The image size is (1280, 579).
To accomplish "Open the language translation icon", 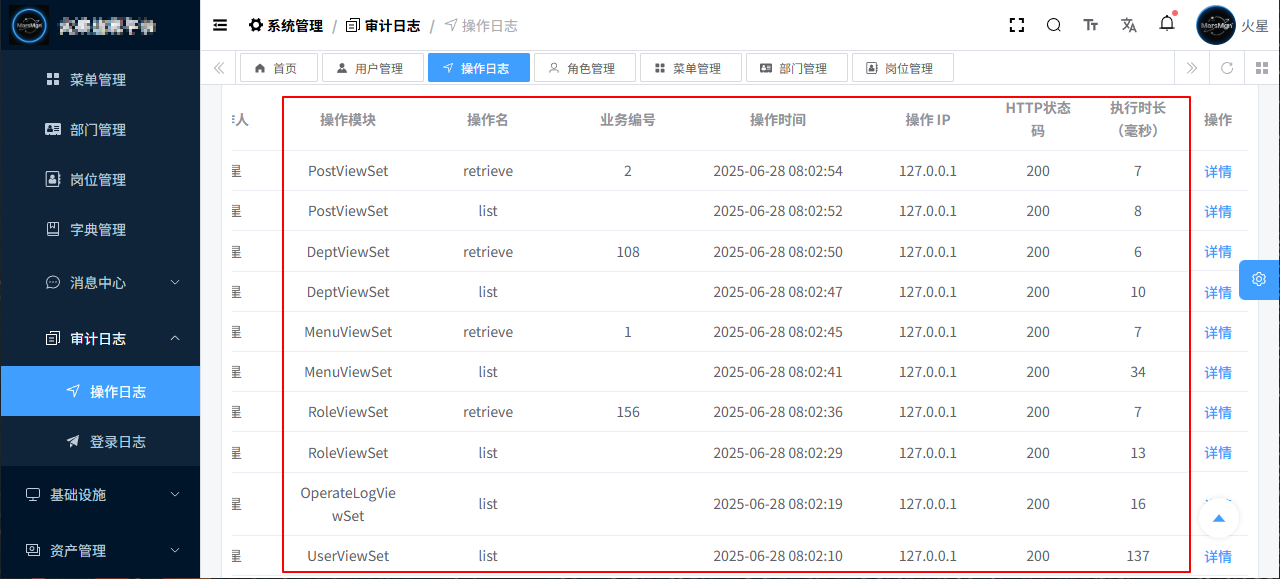I will [x=1129, y=26].
